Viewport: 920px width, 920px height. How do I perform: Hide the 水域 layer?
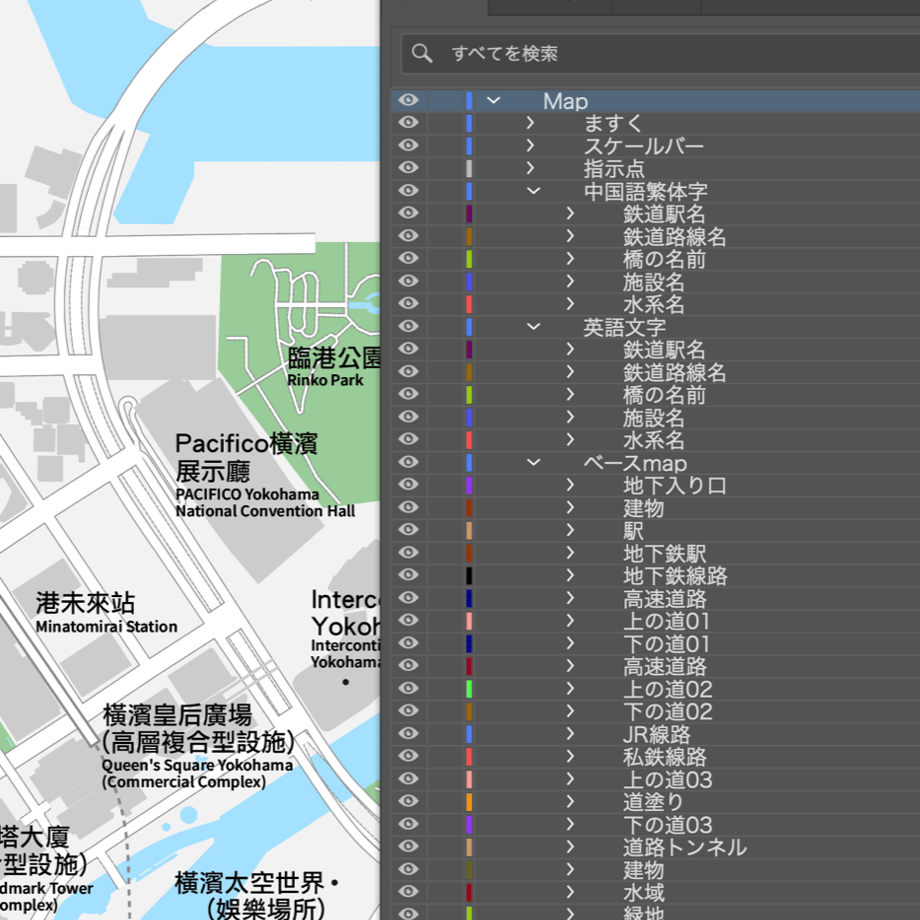[x=408, y=892]
